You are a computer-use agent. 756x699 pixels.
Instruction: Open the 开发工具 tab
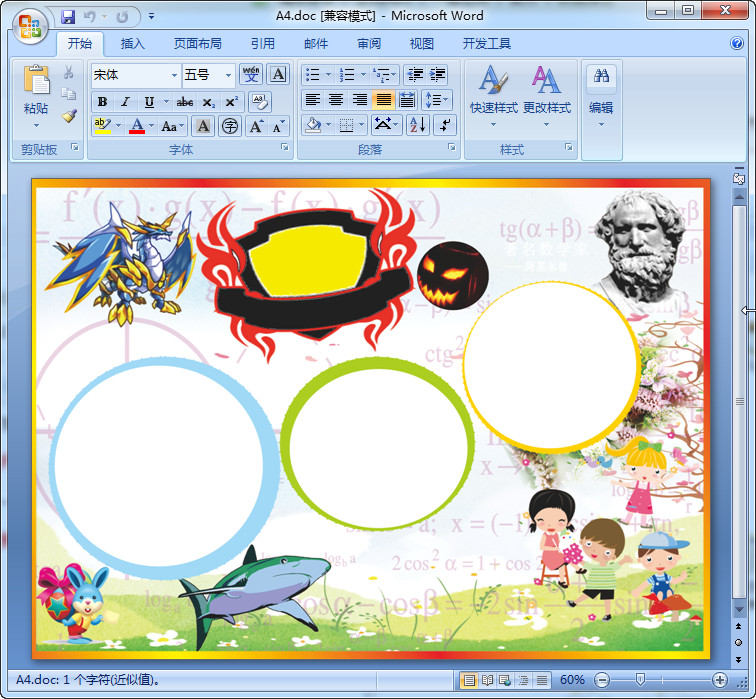[487, 43]
